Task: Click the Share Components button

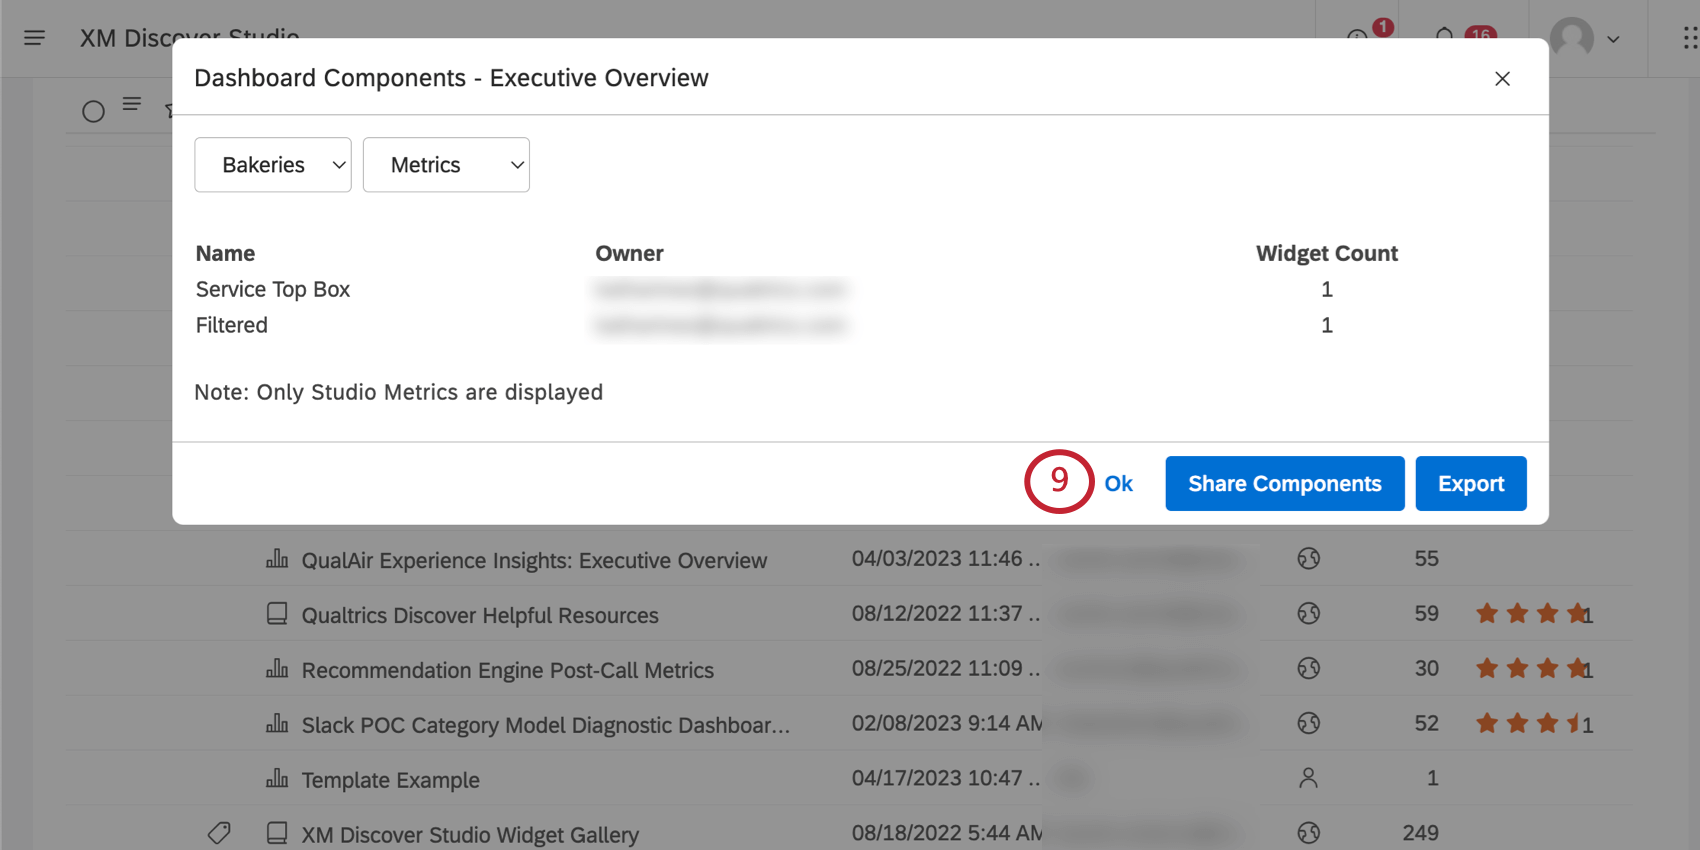Action: [1284, 484]
